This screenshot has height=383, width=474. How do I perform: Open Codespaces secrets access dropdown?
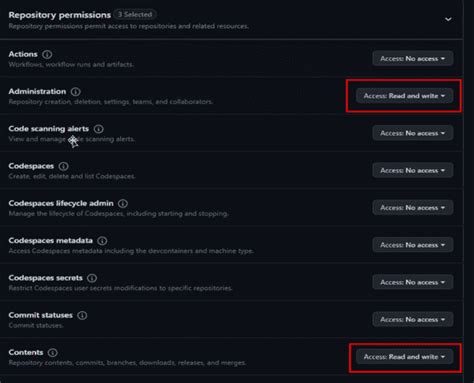click(x=413, y=282)
